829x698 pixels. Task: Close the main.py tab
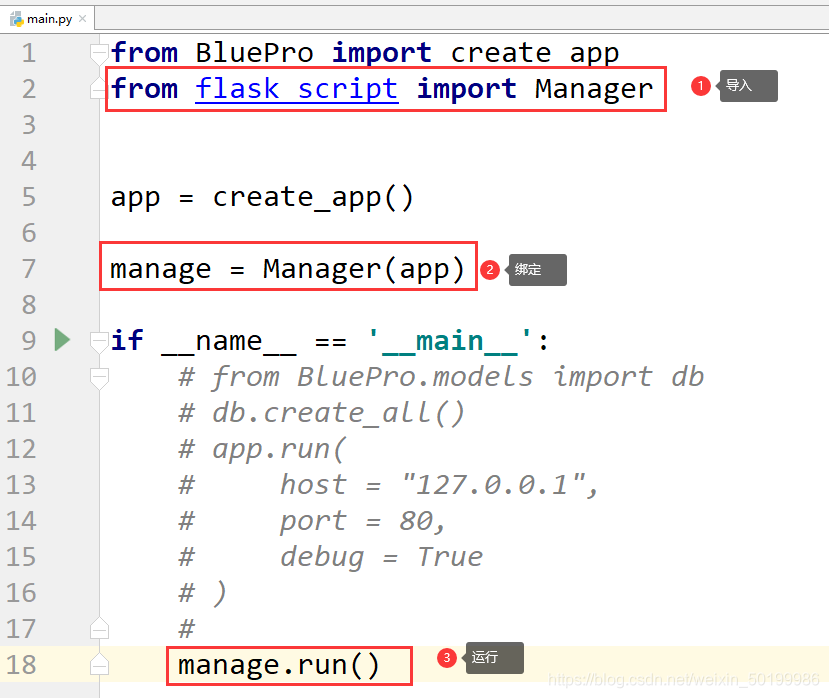[82, 19]
